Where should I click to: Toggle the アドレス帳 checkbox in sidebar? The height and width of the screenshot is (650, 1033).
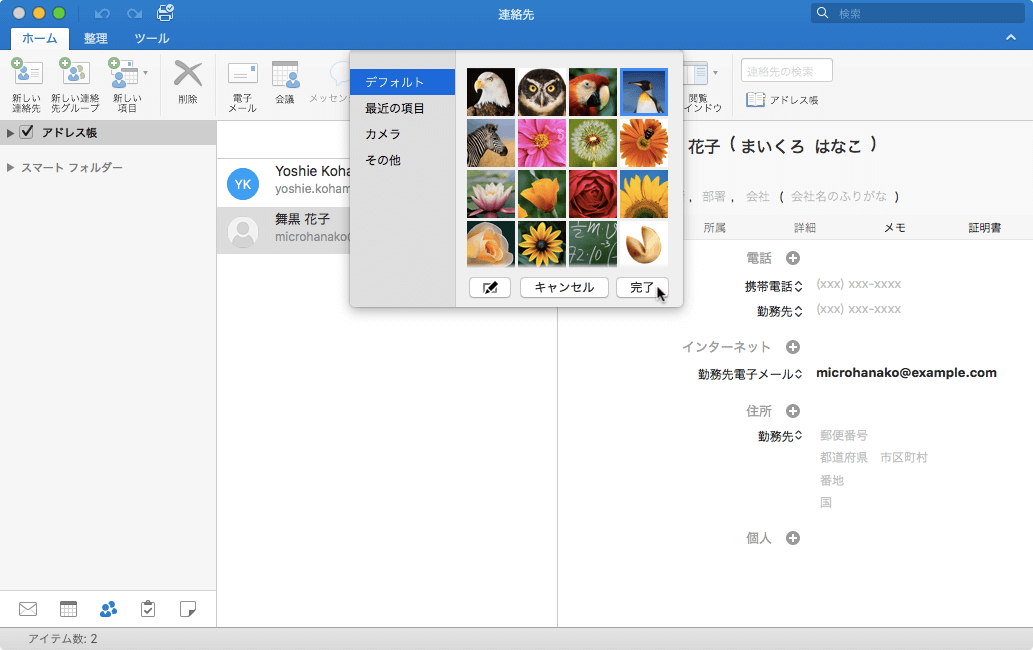26,132
